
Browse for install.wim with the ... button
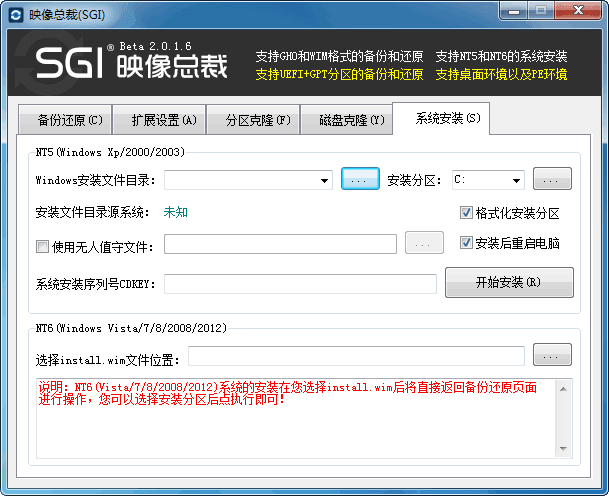552,355
